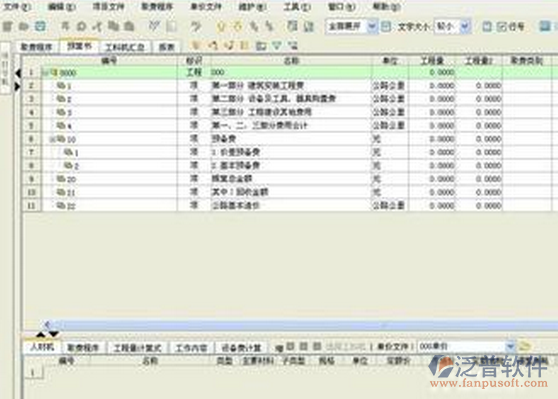Select the 设备费计算 tab in lower panel
Image resolution: width=558 pixels, height=399 pixels.
coord(241,348)
